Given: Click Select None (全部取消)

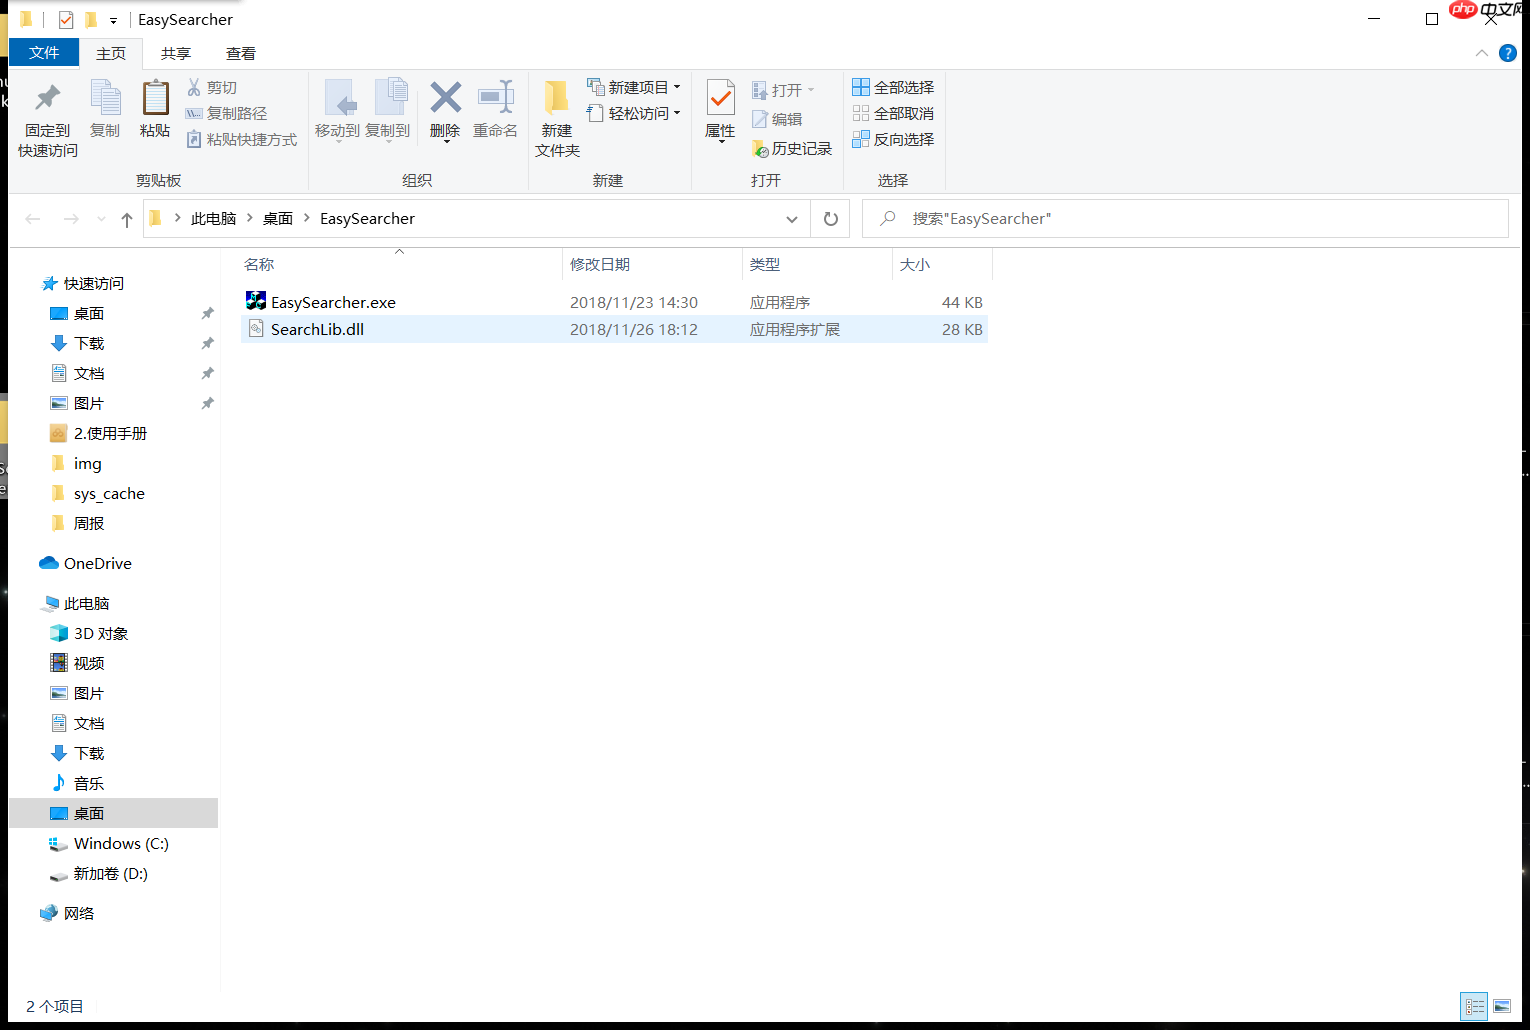Looking at the screenshot, I should click(893, 113).
